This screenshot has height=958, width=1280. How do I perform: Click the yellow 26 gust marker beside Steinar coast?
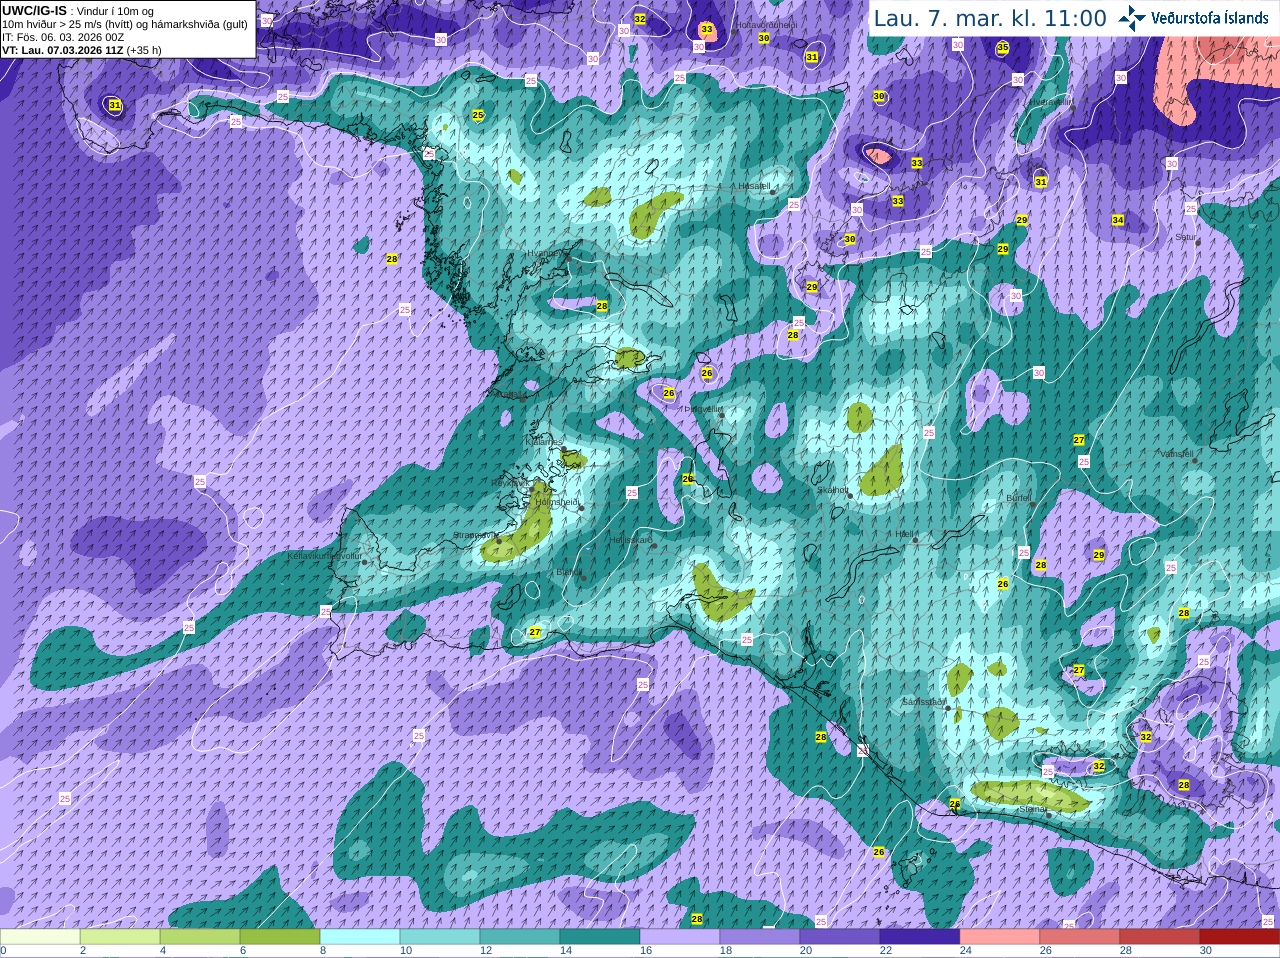tap(955, 804)
